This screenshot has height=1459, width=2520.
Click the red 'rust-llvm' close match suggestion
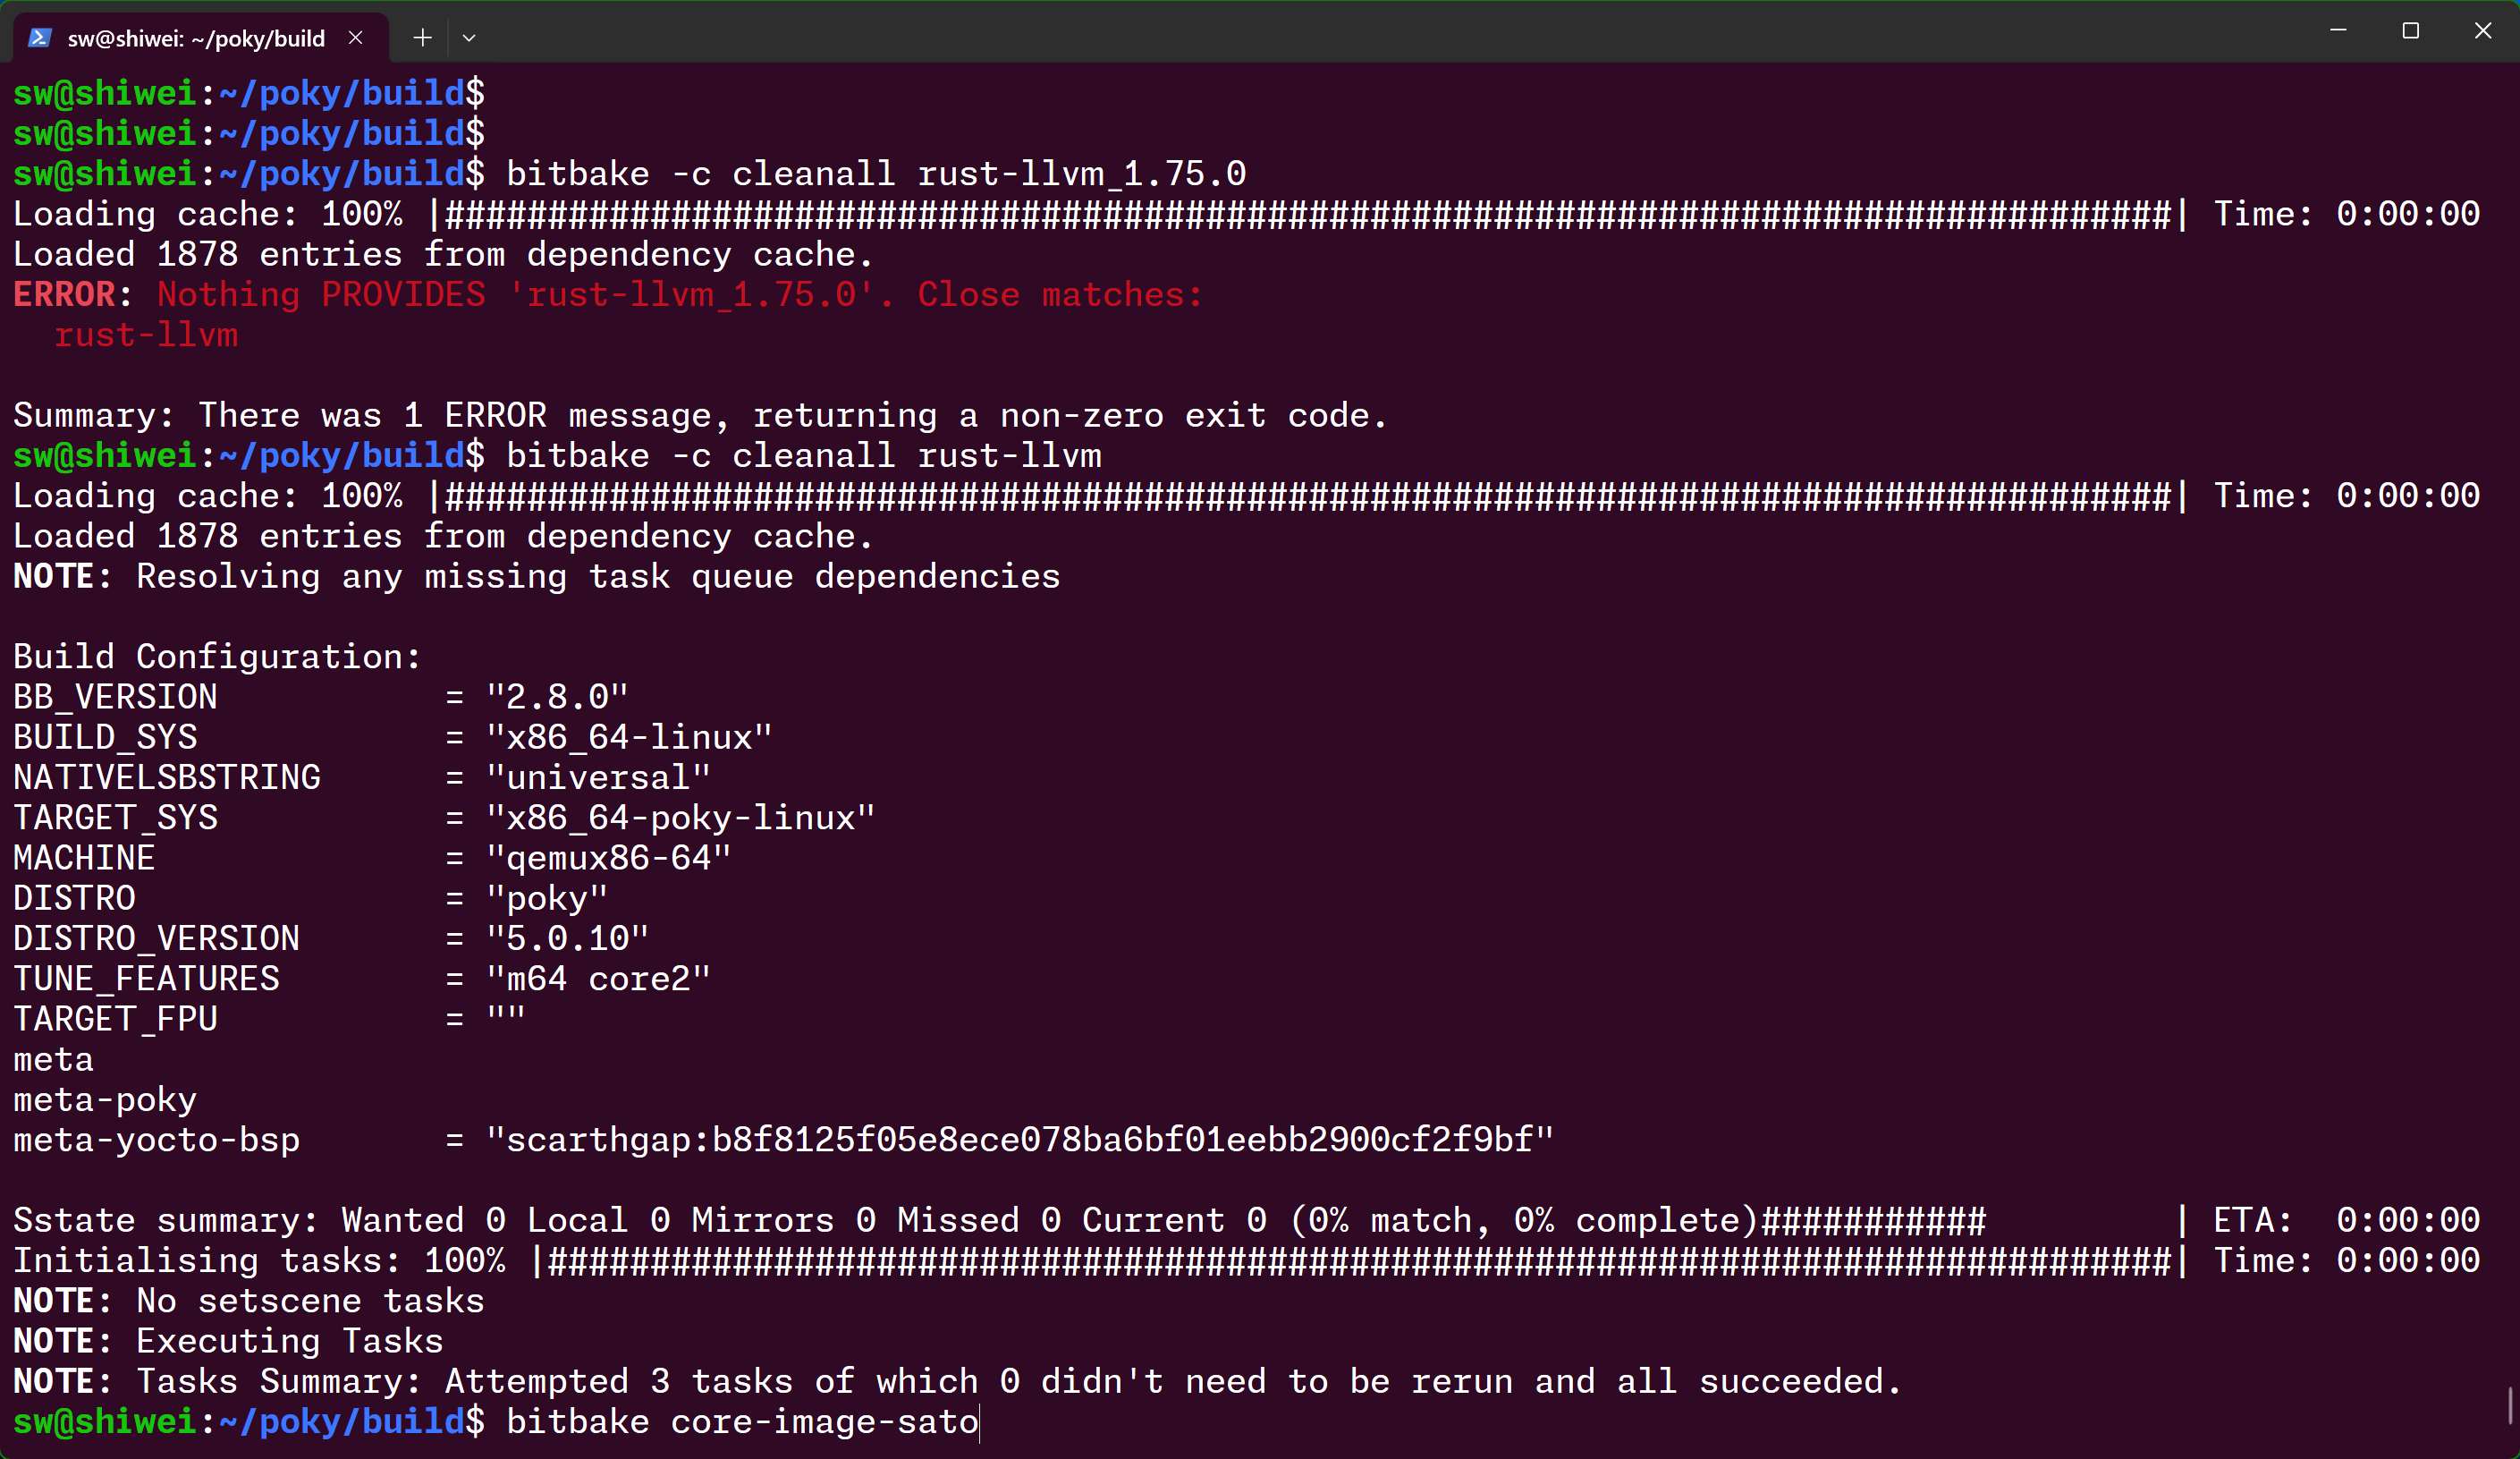click(x=146, y=335)
